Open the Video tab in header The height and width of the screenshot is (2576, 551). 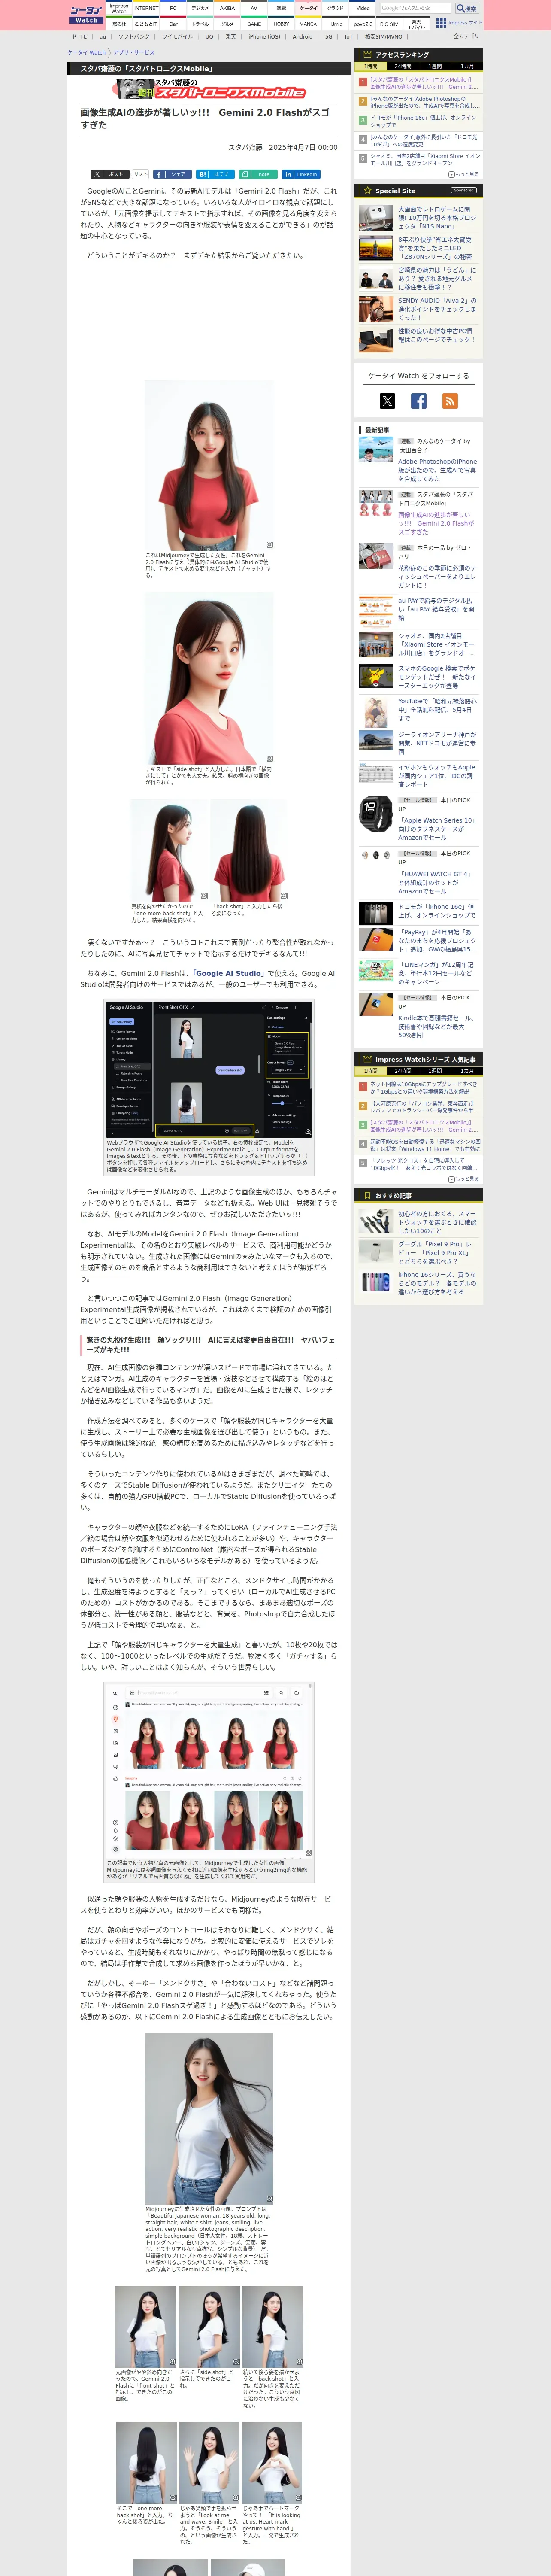tap(362, 8)
